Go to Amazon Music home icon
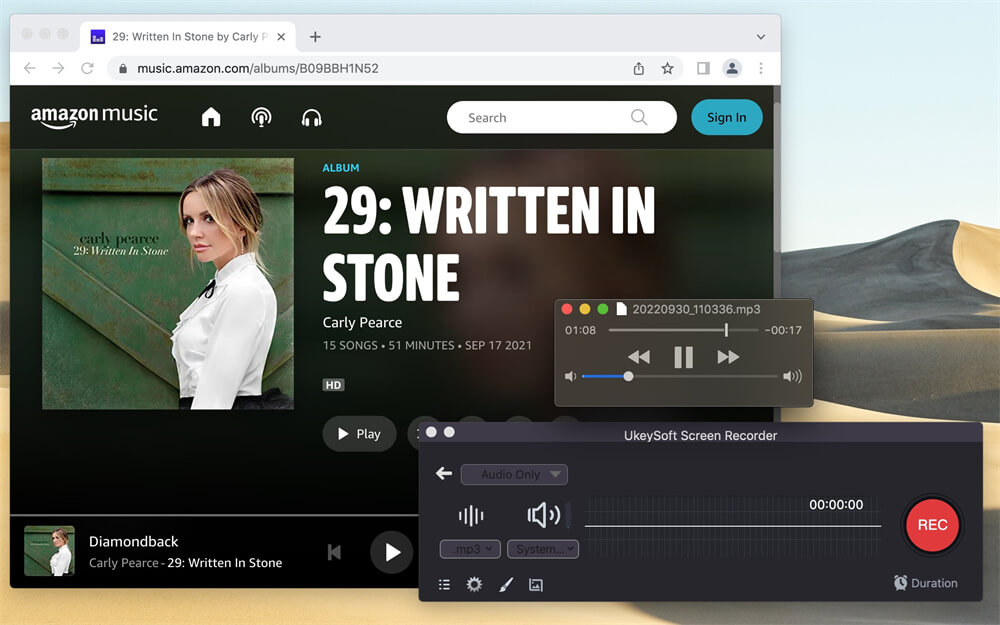Image resolution: width=1000 pixels, height=625 pixels. 211,117
